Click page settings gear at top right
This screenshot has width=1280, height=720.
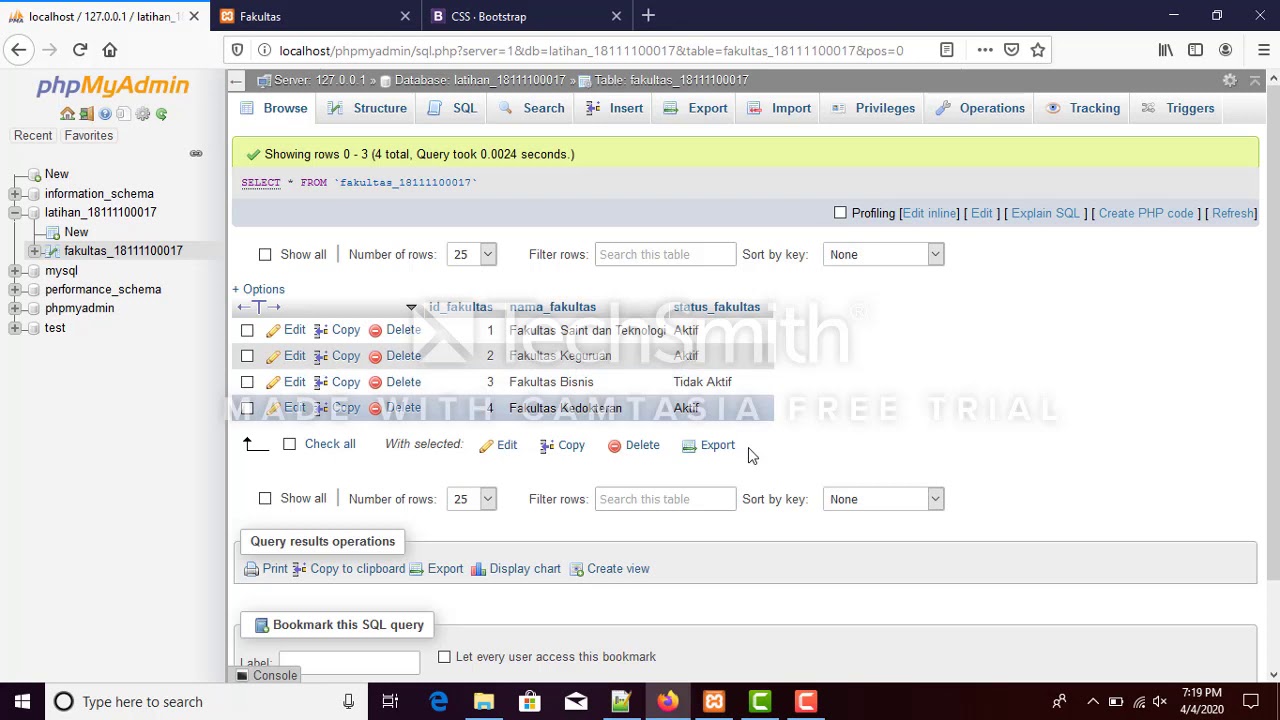(x=1230, y=80)
